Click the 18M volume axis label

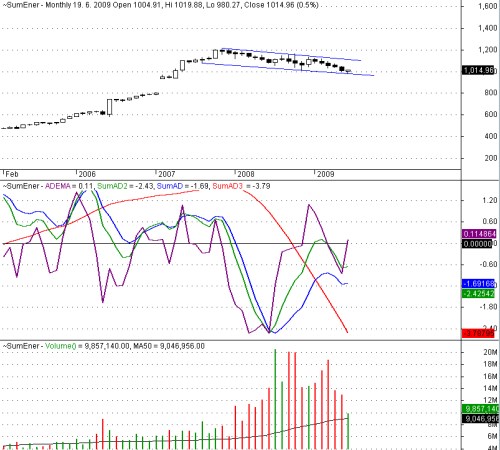490,364
